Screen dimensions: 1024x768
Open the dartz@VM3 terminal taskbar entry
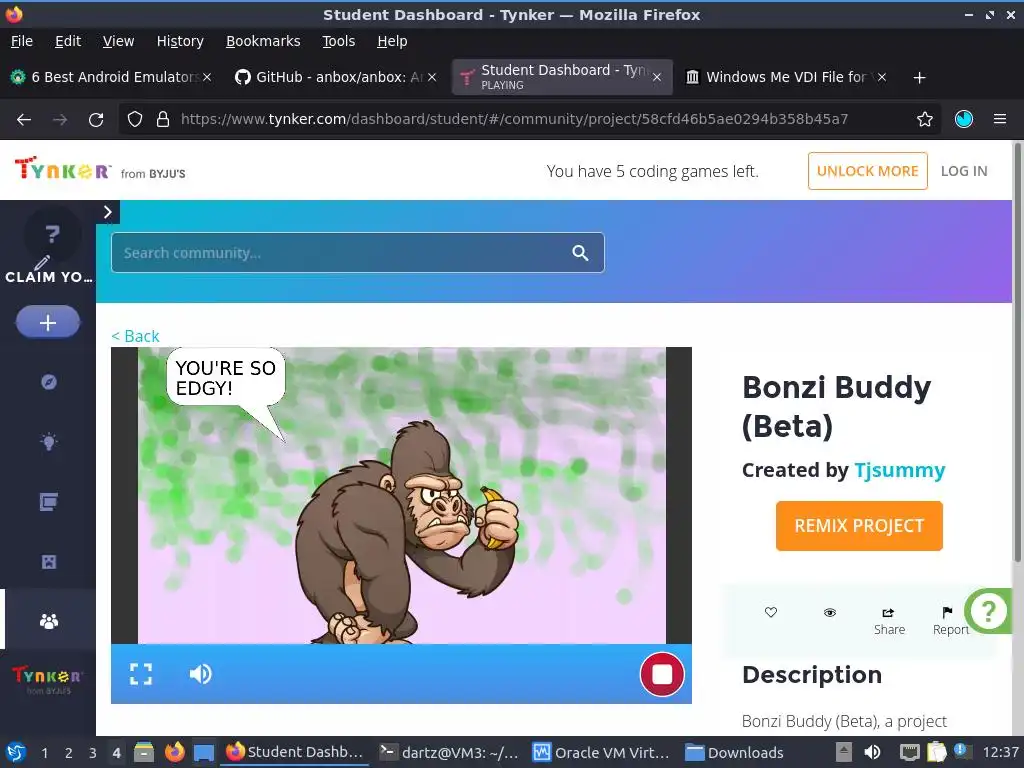[449, 753]
